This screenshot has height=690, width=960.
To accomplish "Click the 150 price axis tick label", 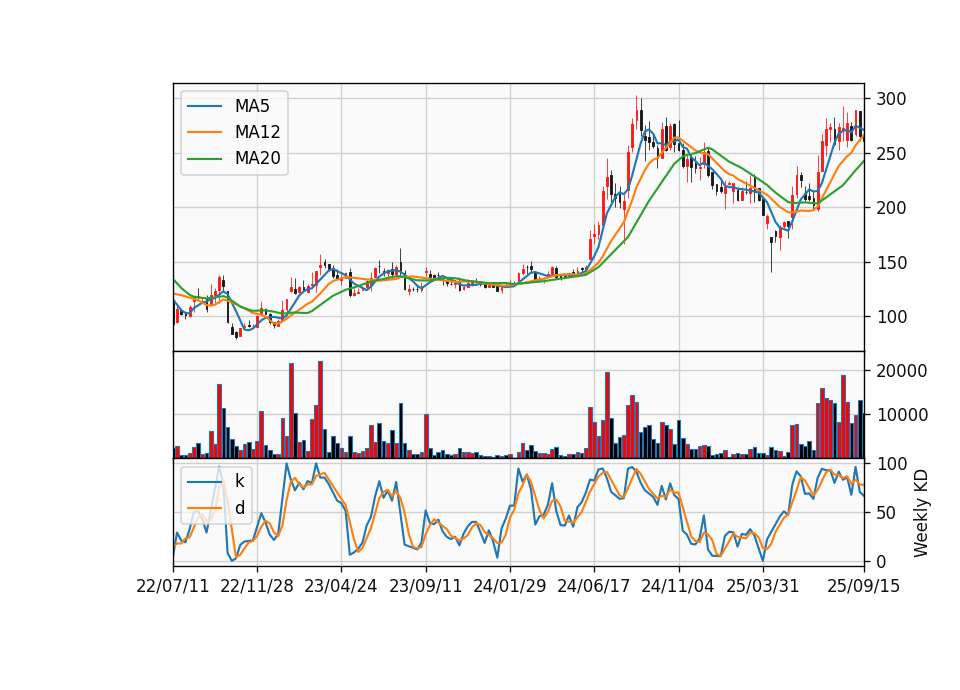I will tap(891, 263).
